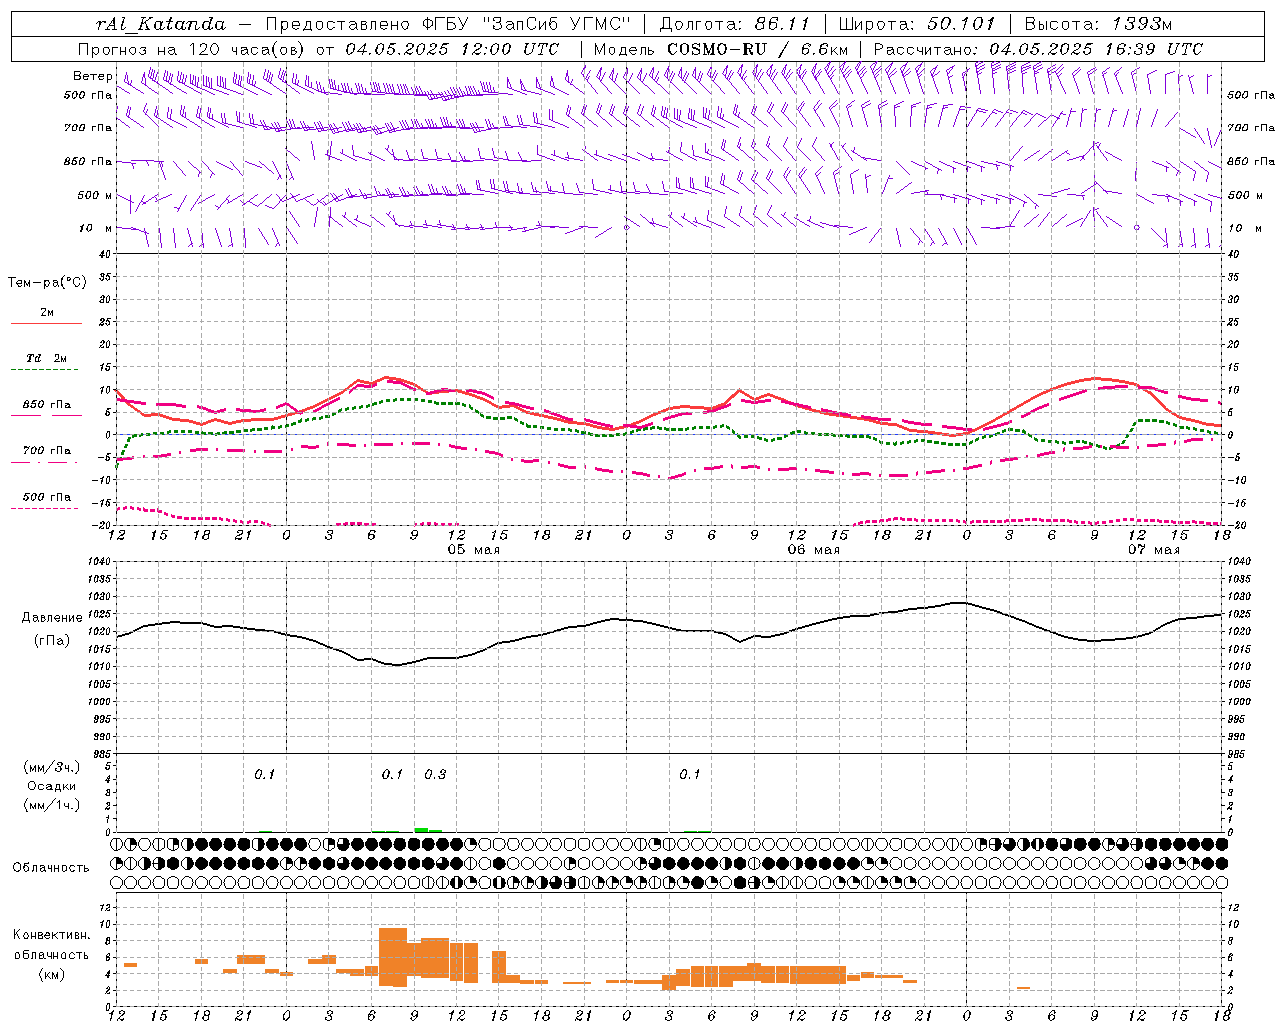Select the 10 м wind row label on left
This screenshot has height=1024, width=1280.
pyautogui.click(x=96, y=228)
